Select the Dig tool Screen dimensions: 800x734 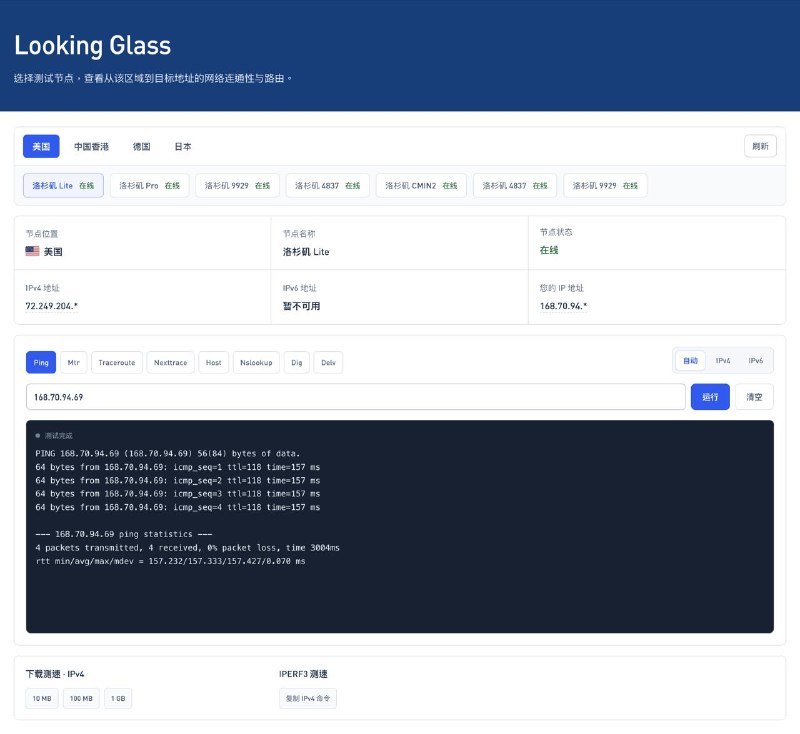[296, 363]
